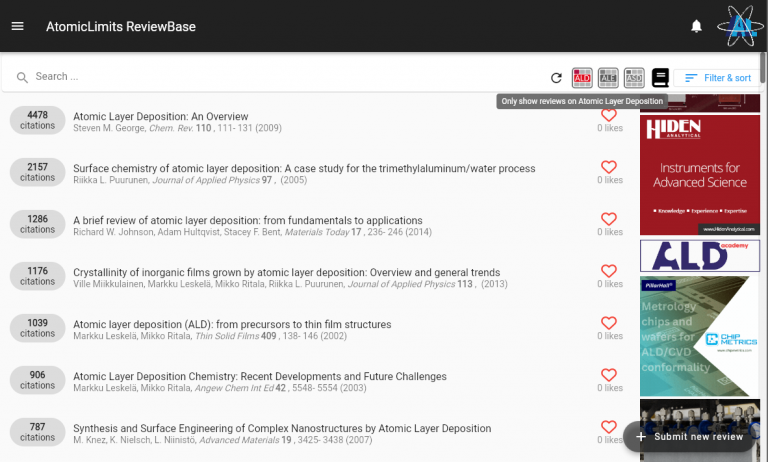This screenshot has height=462, width=768.
Task: Click 'Markku Leskelä, Mikko Ritala, Angew Chem' line
Action: tap(220, 388)
